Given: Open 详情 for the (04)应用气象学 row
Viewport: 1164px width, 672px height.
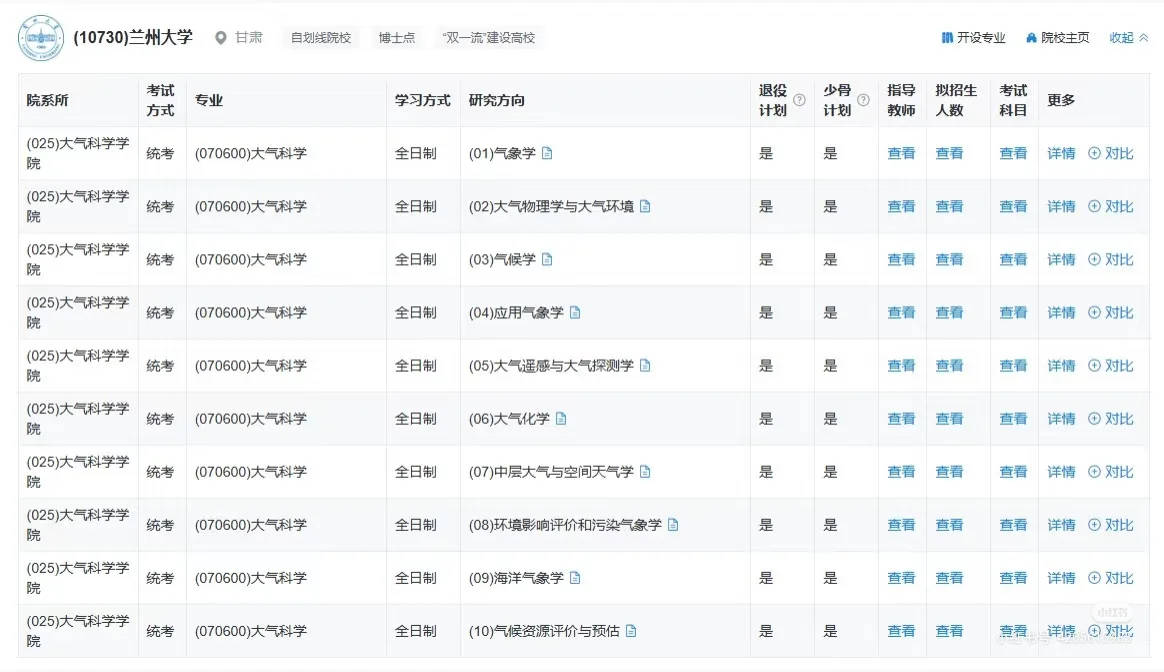Looking at the screenshot, I should [x=1060, y=312].
